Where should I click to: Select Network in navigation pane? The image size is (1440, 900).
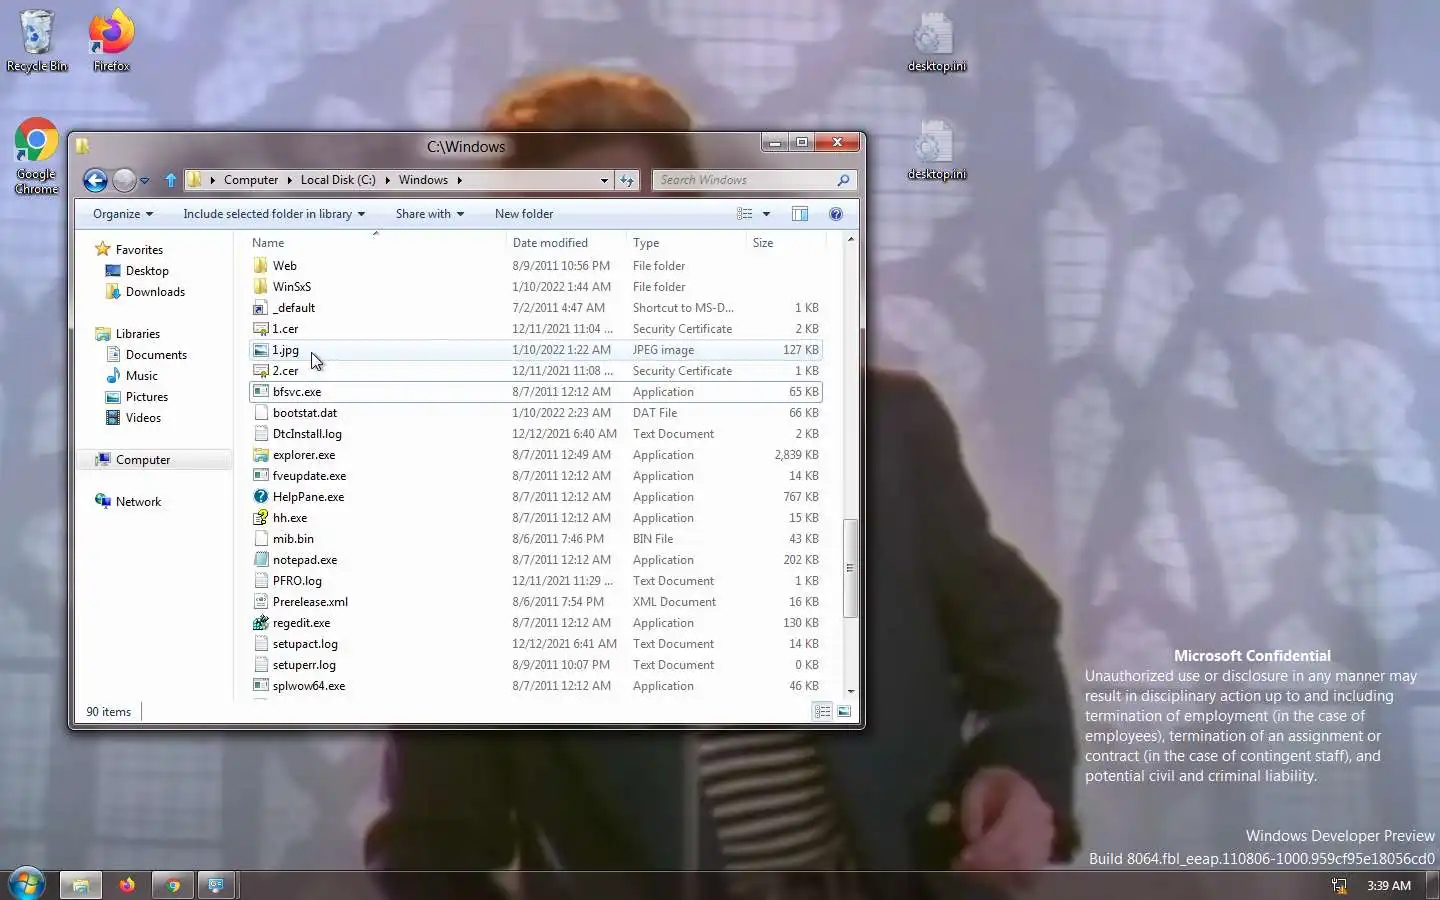pos(138,502)
